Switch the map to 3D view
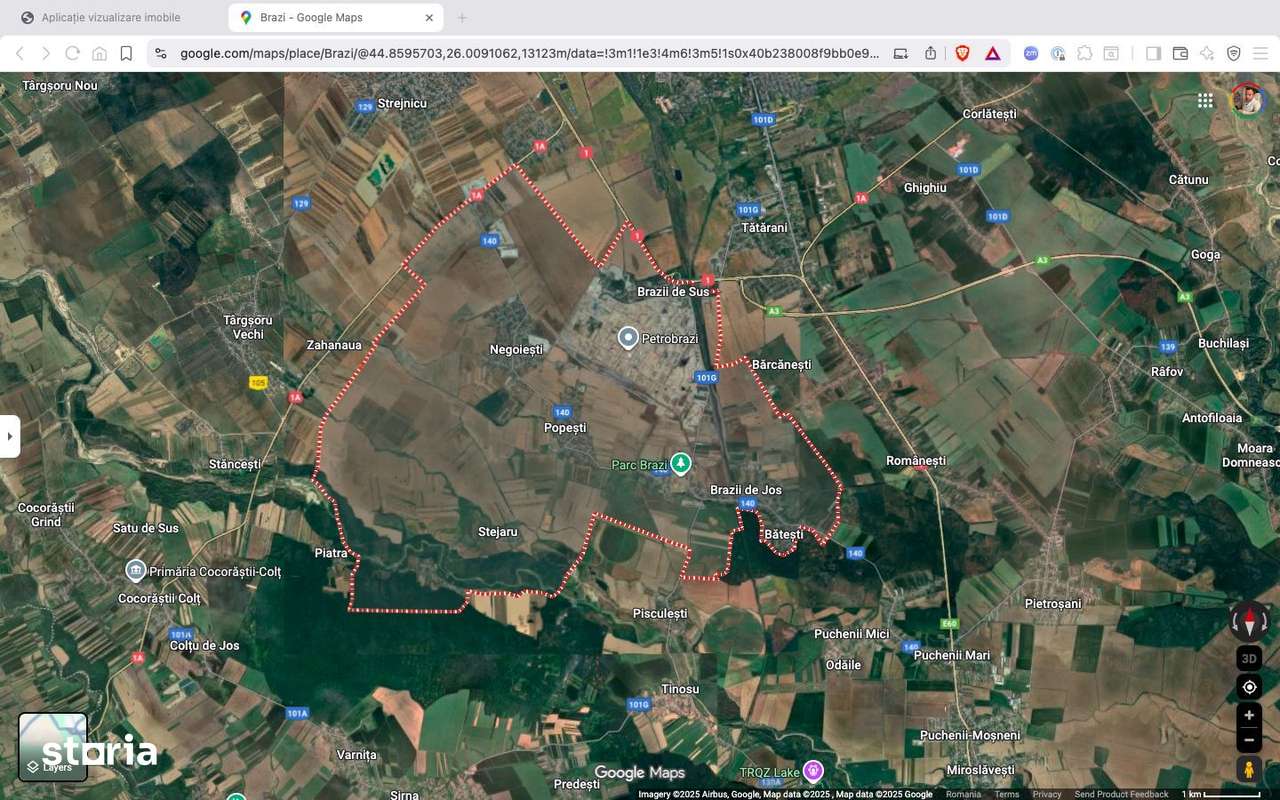Viewport: 1280px width, 800px height. click(1248, 658)
